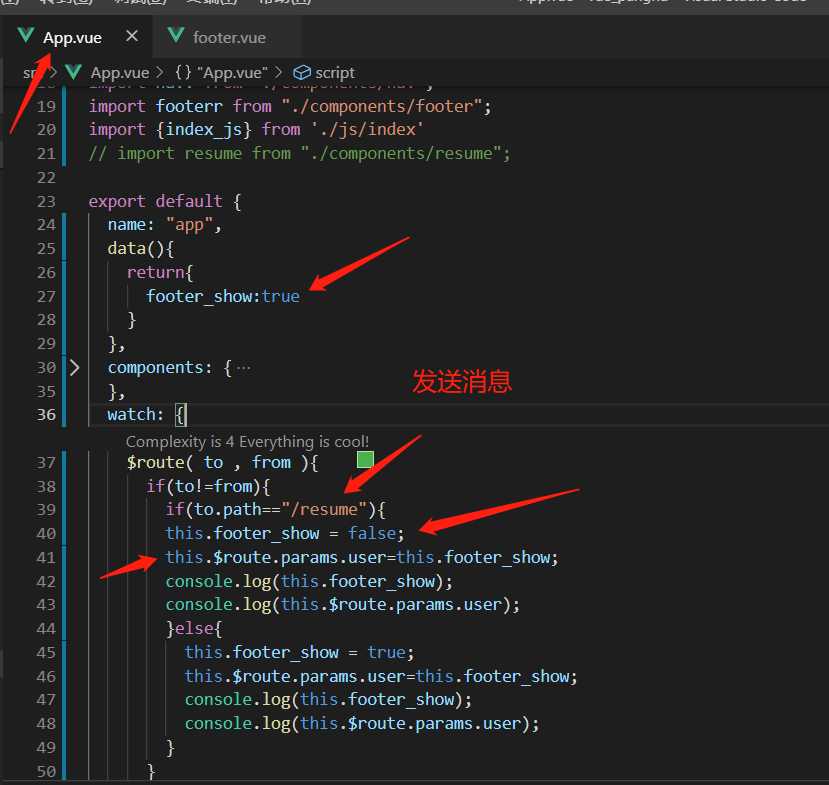Click the folded ellipsis after components: {

[x=243, y=367]
